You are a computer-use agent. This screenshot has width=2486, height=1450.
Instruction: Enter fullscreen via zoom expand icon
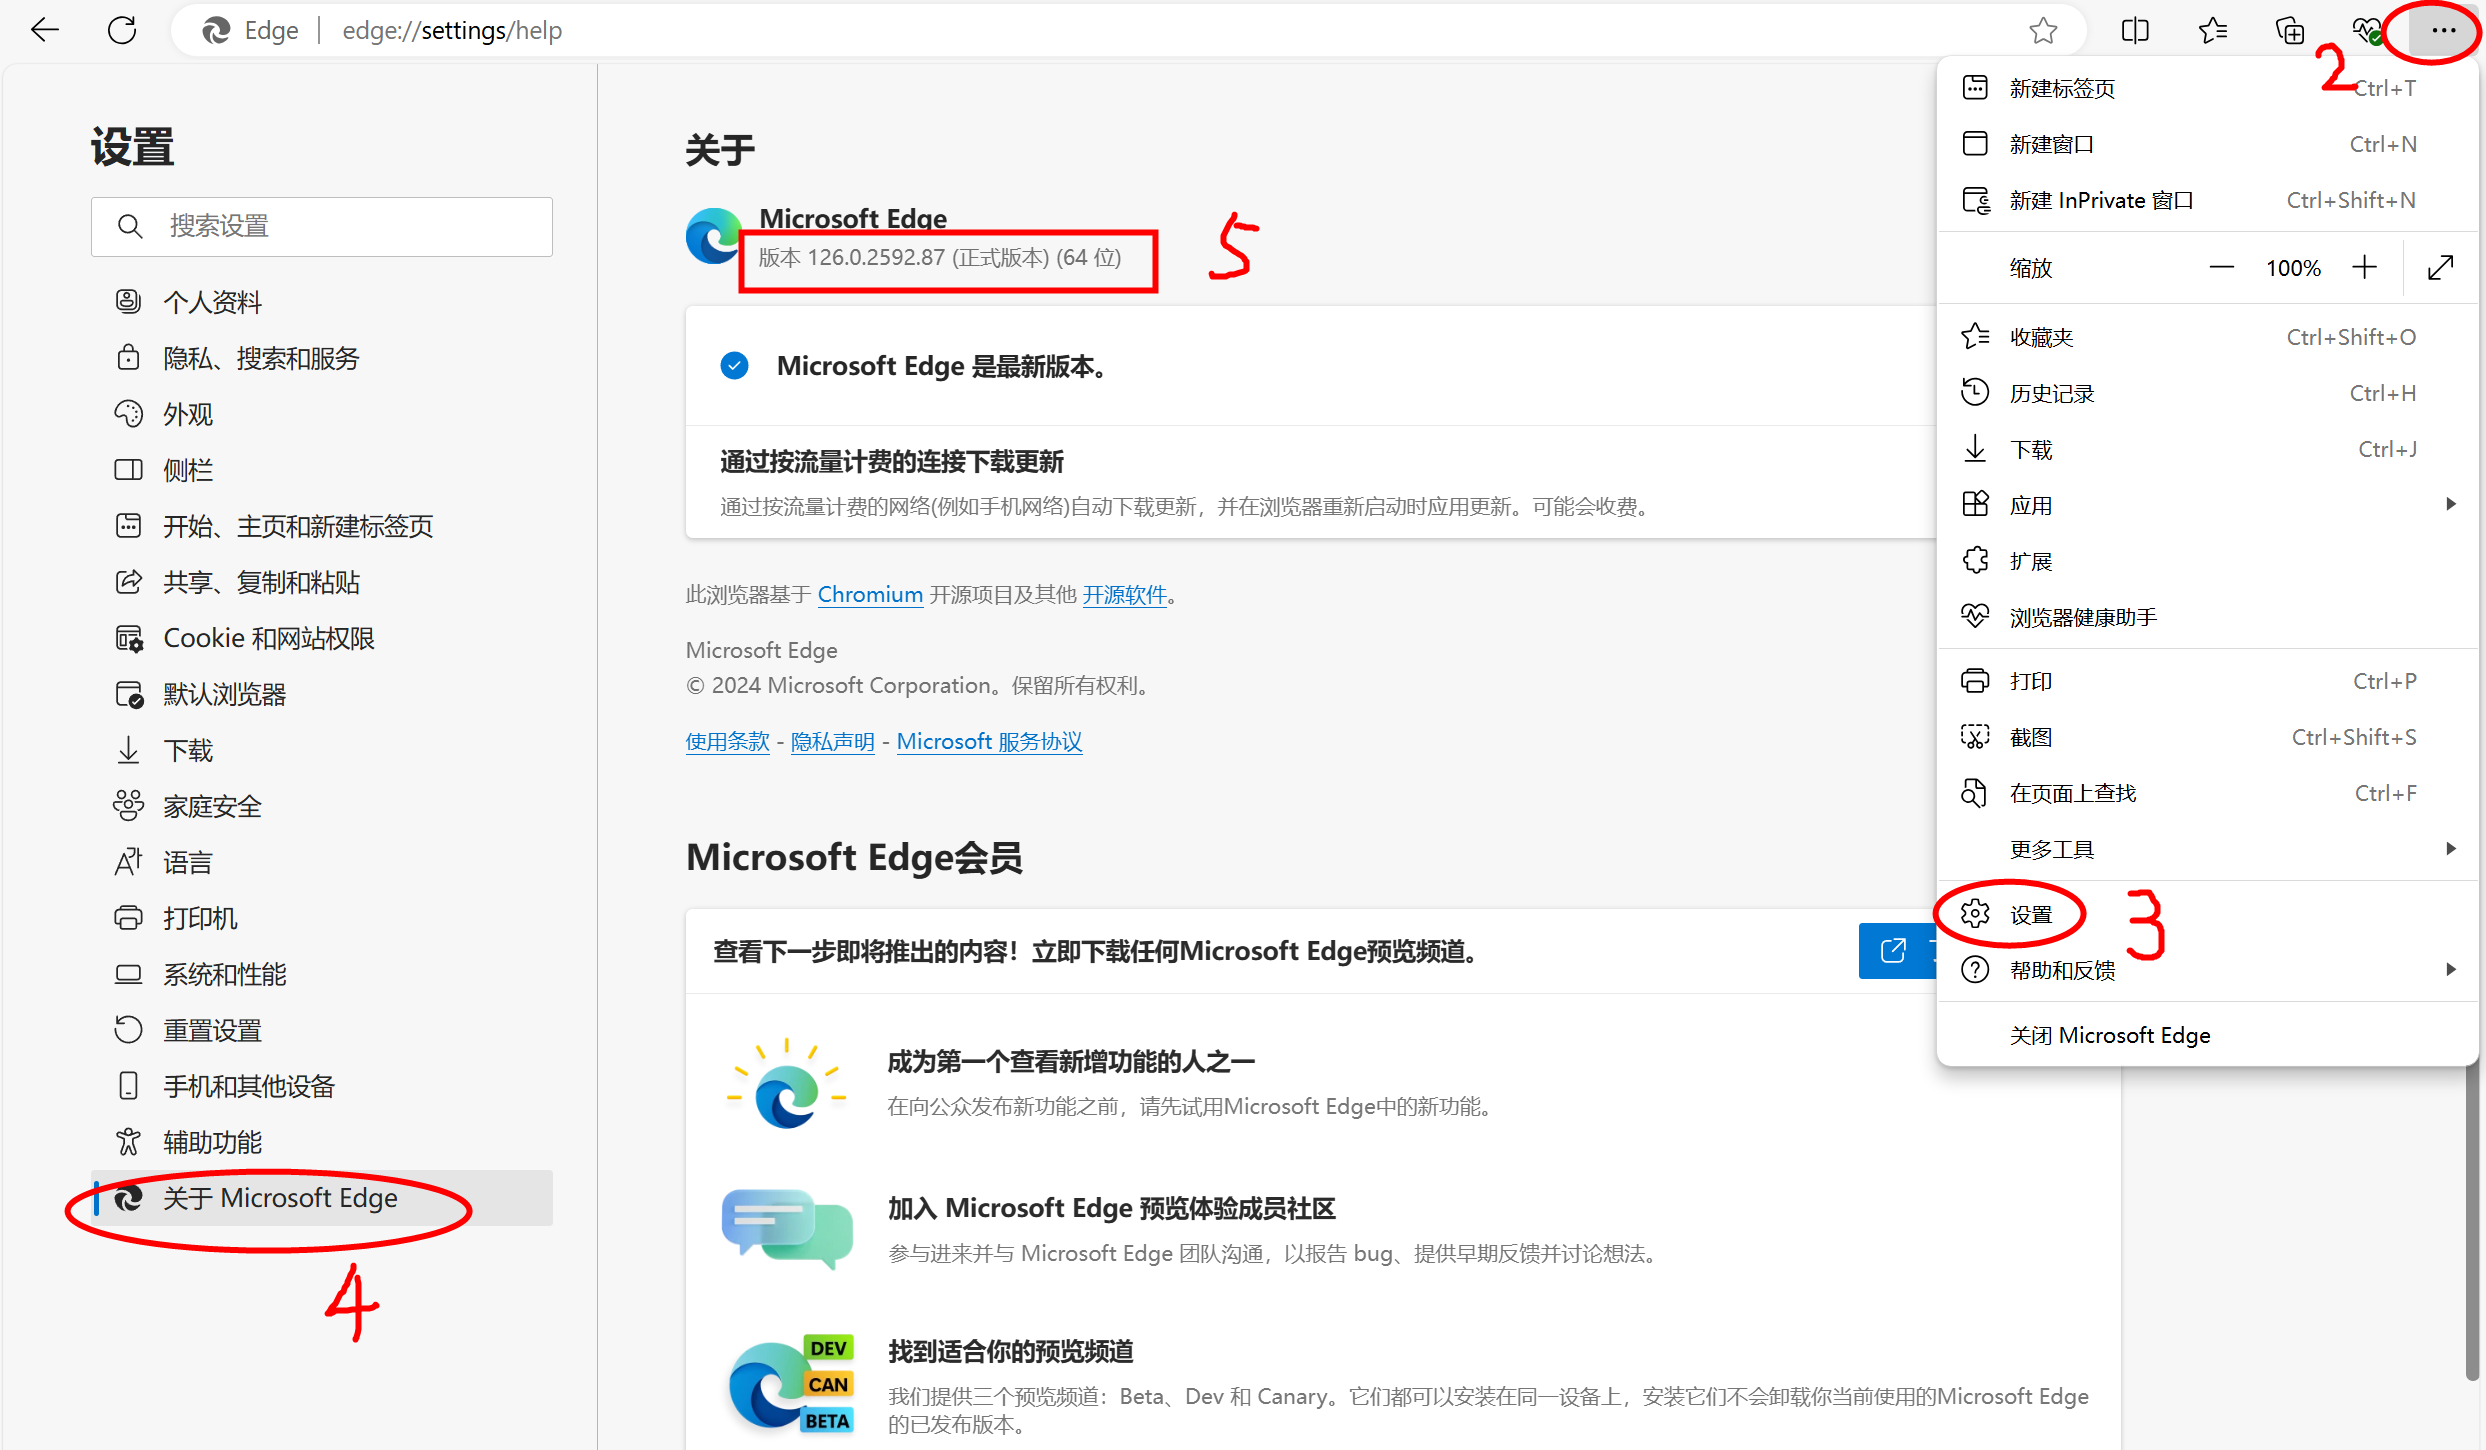tap(2440, 268)
